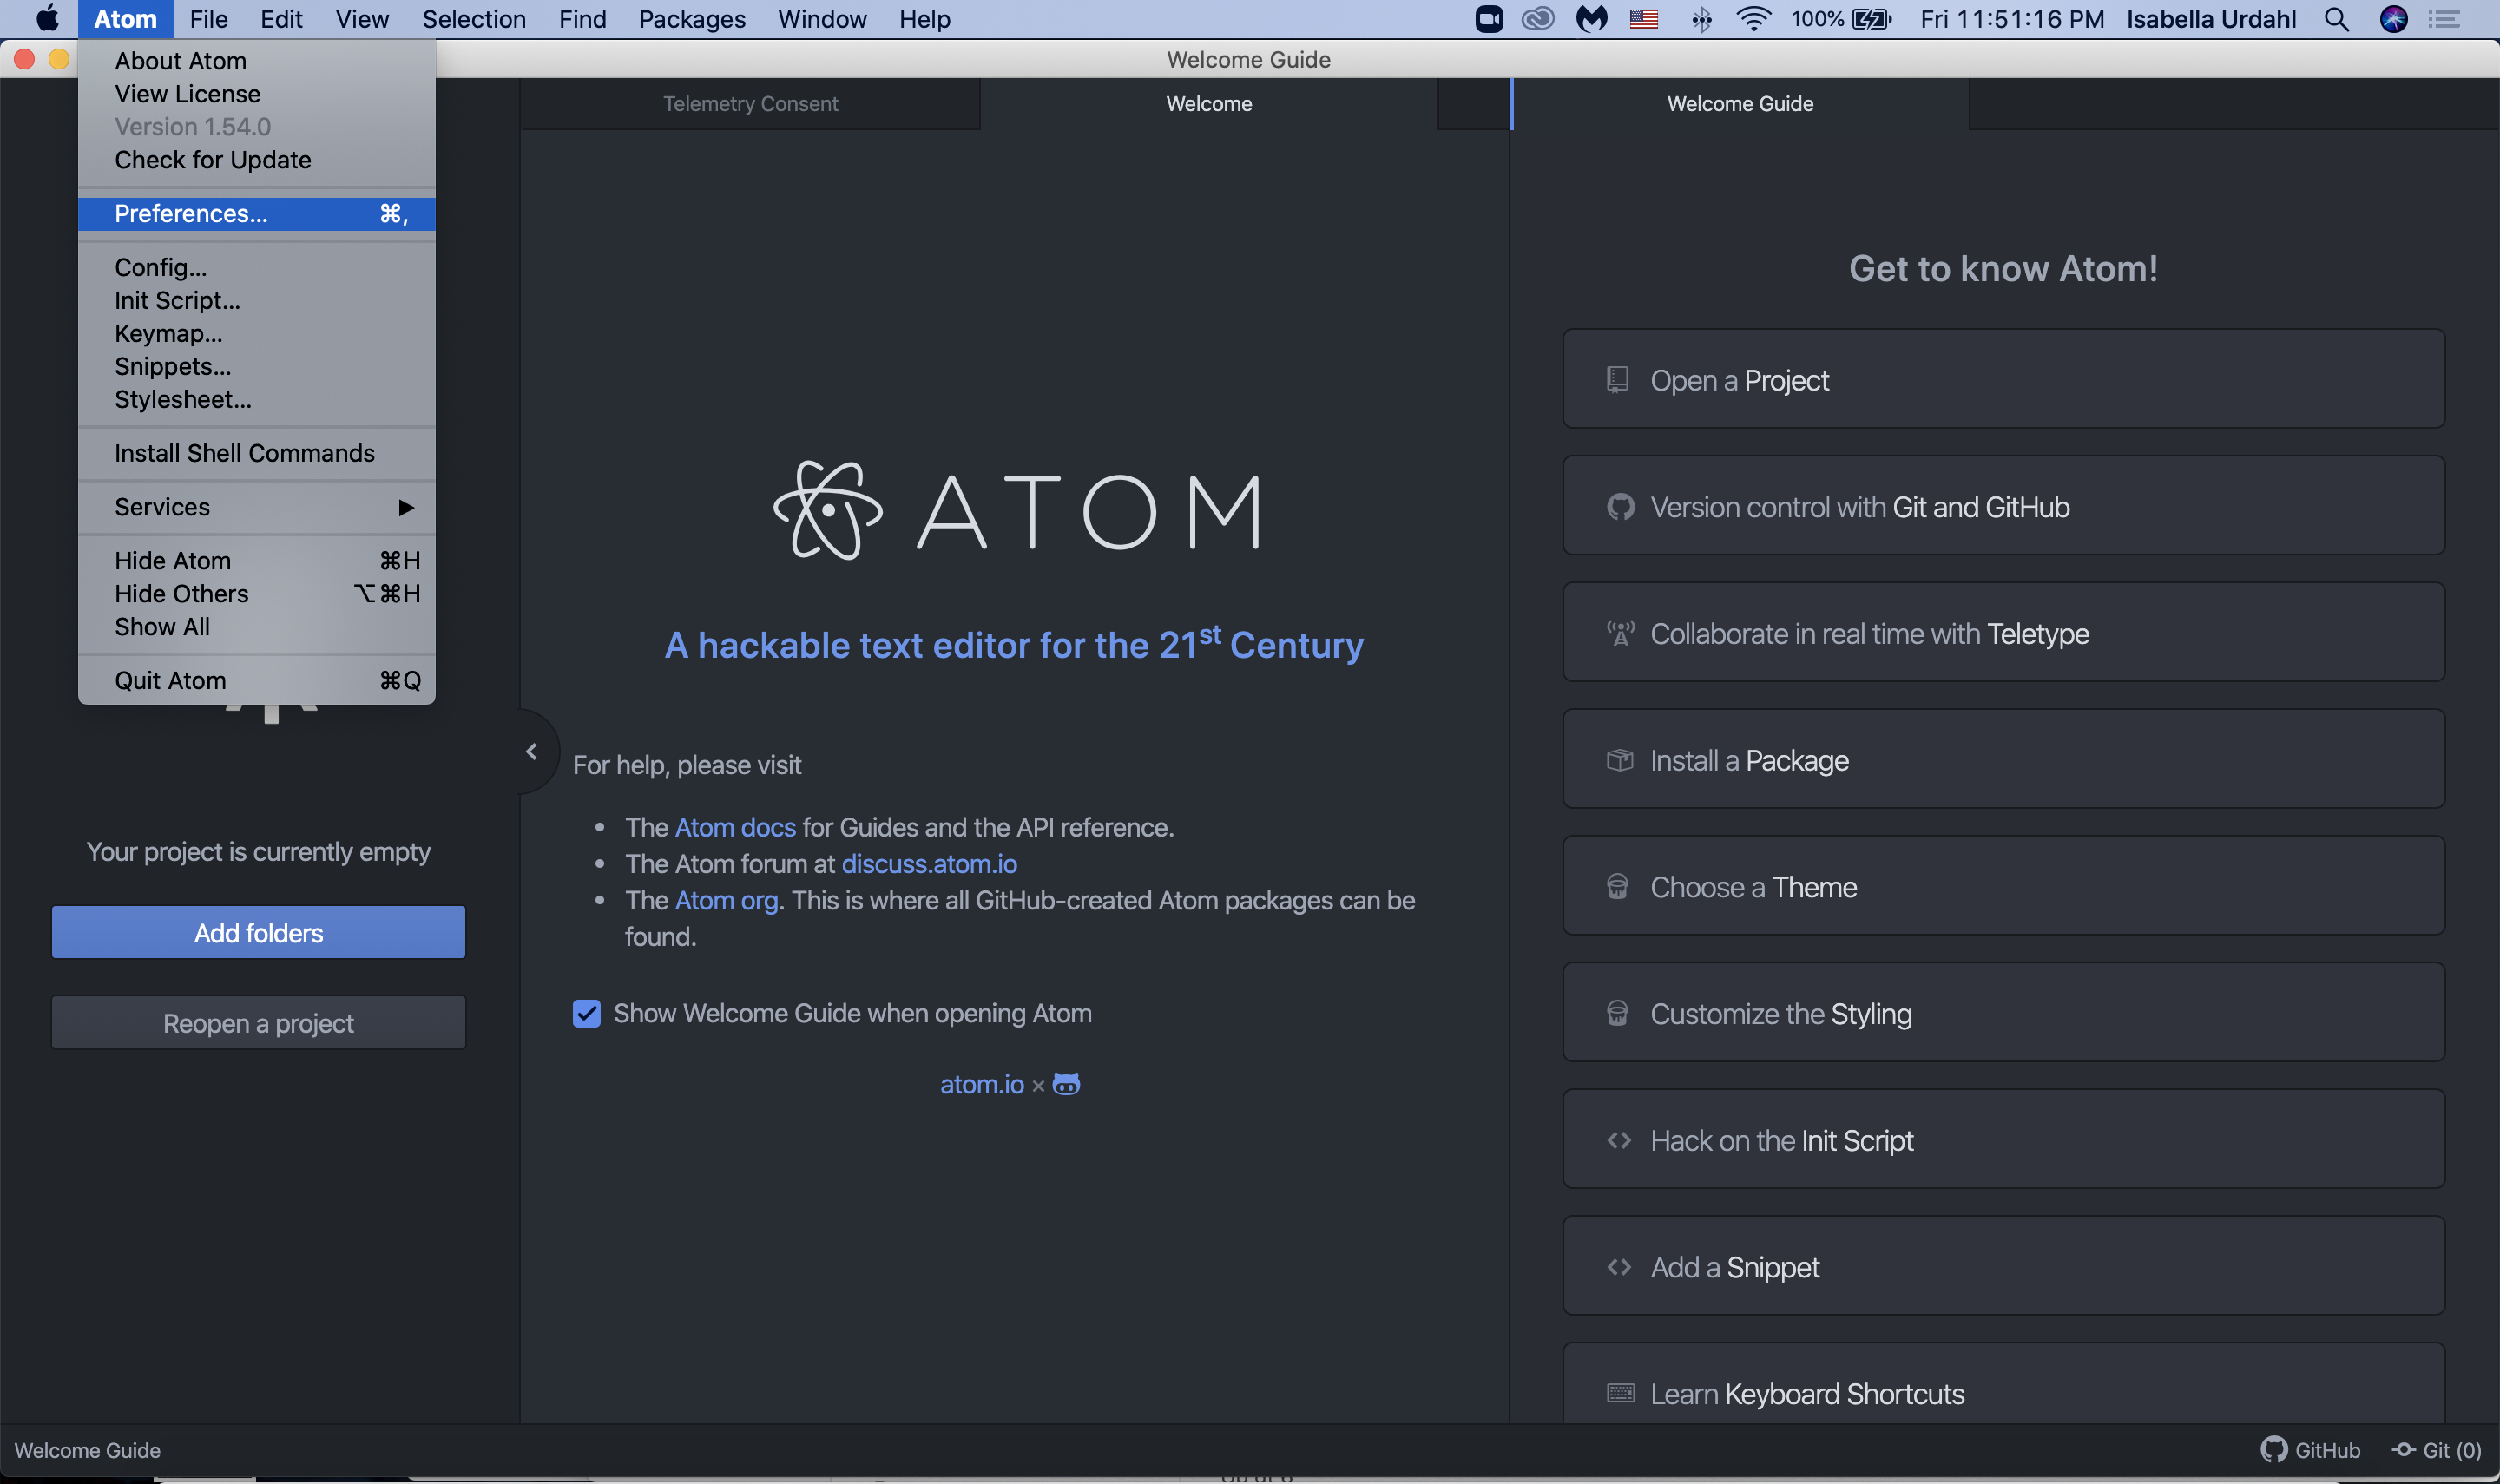Open the discuss.atom.io link

(x=929, y=864)
